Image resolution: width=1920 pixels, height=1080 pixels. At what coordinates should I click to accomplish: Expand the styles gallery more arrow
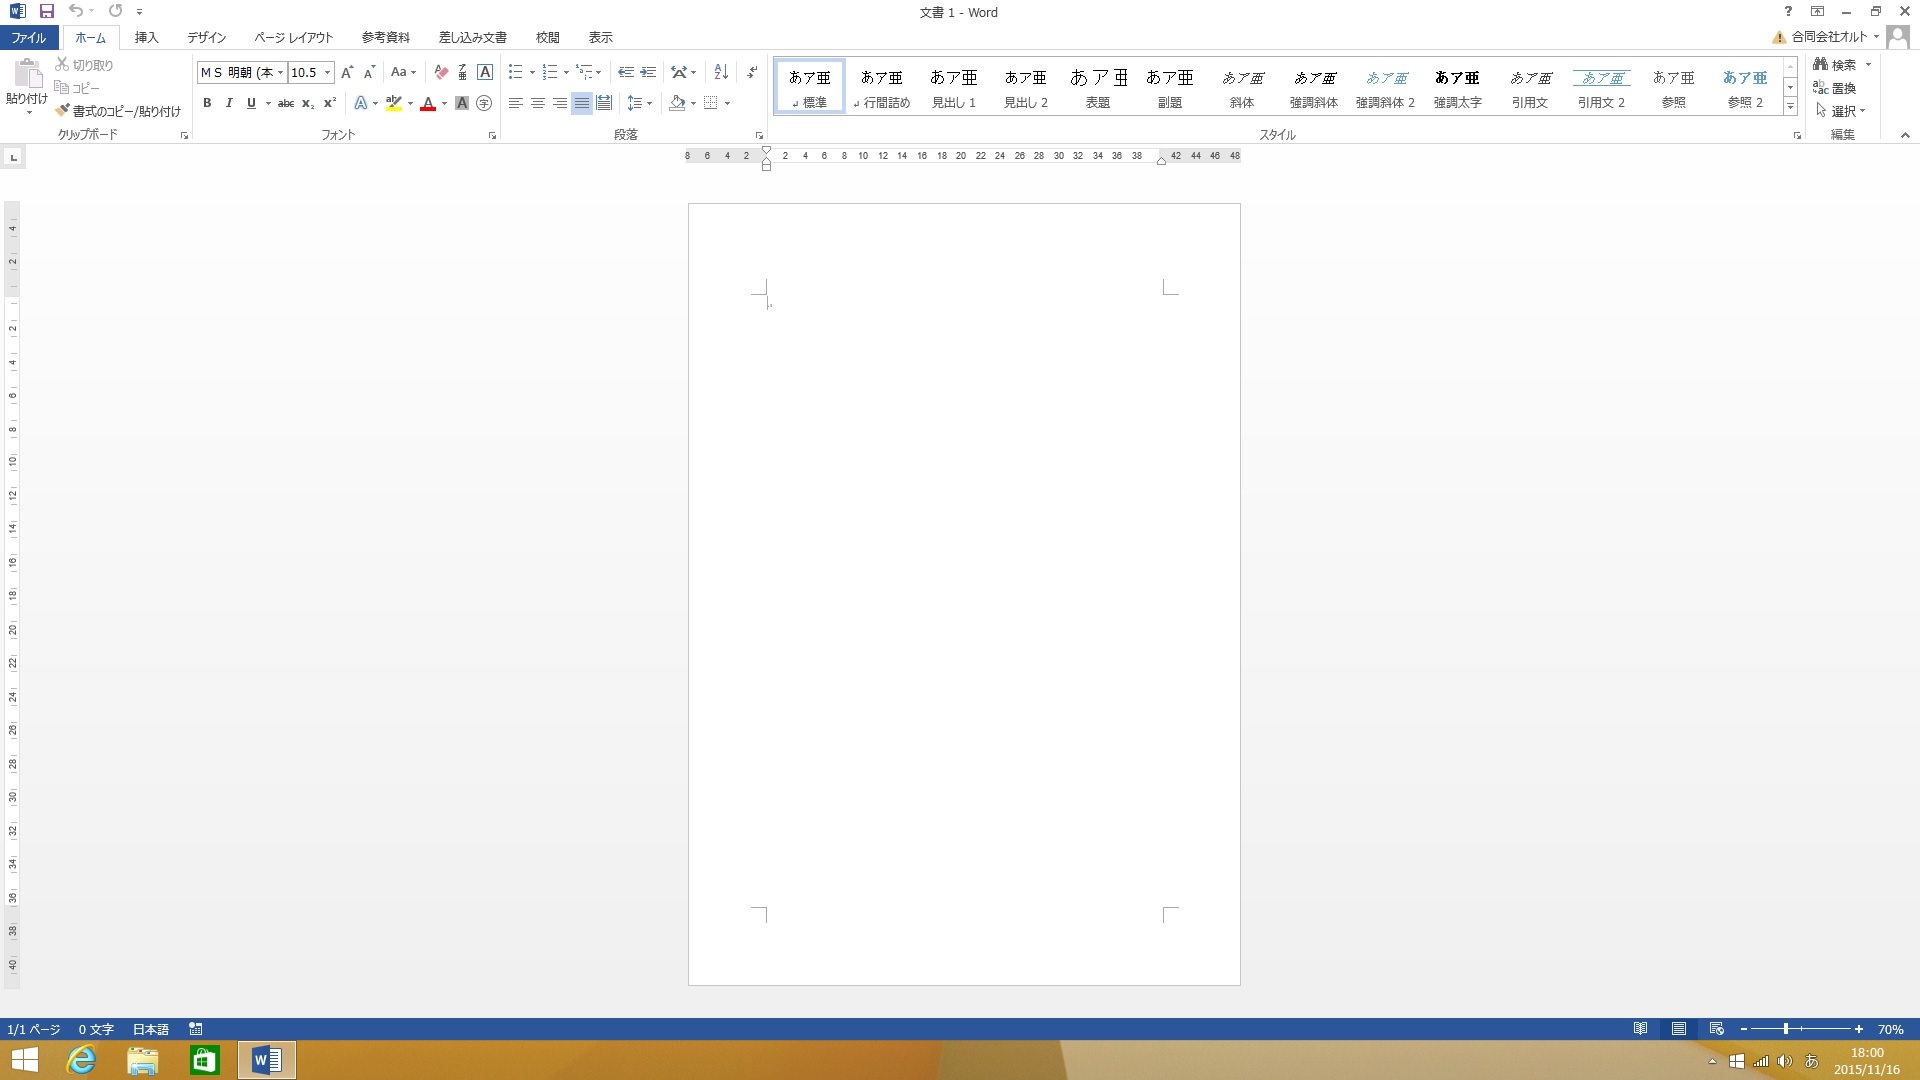pyautogui.click(x=1790, y=106)
